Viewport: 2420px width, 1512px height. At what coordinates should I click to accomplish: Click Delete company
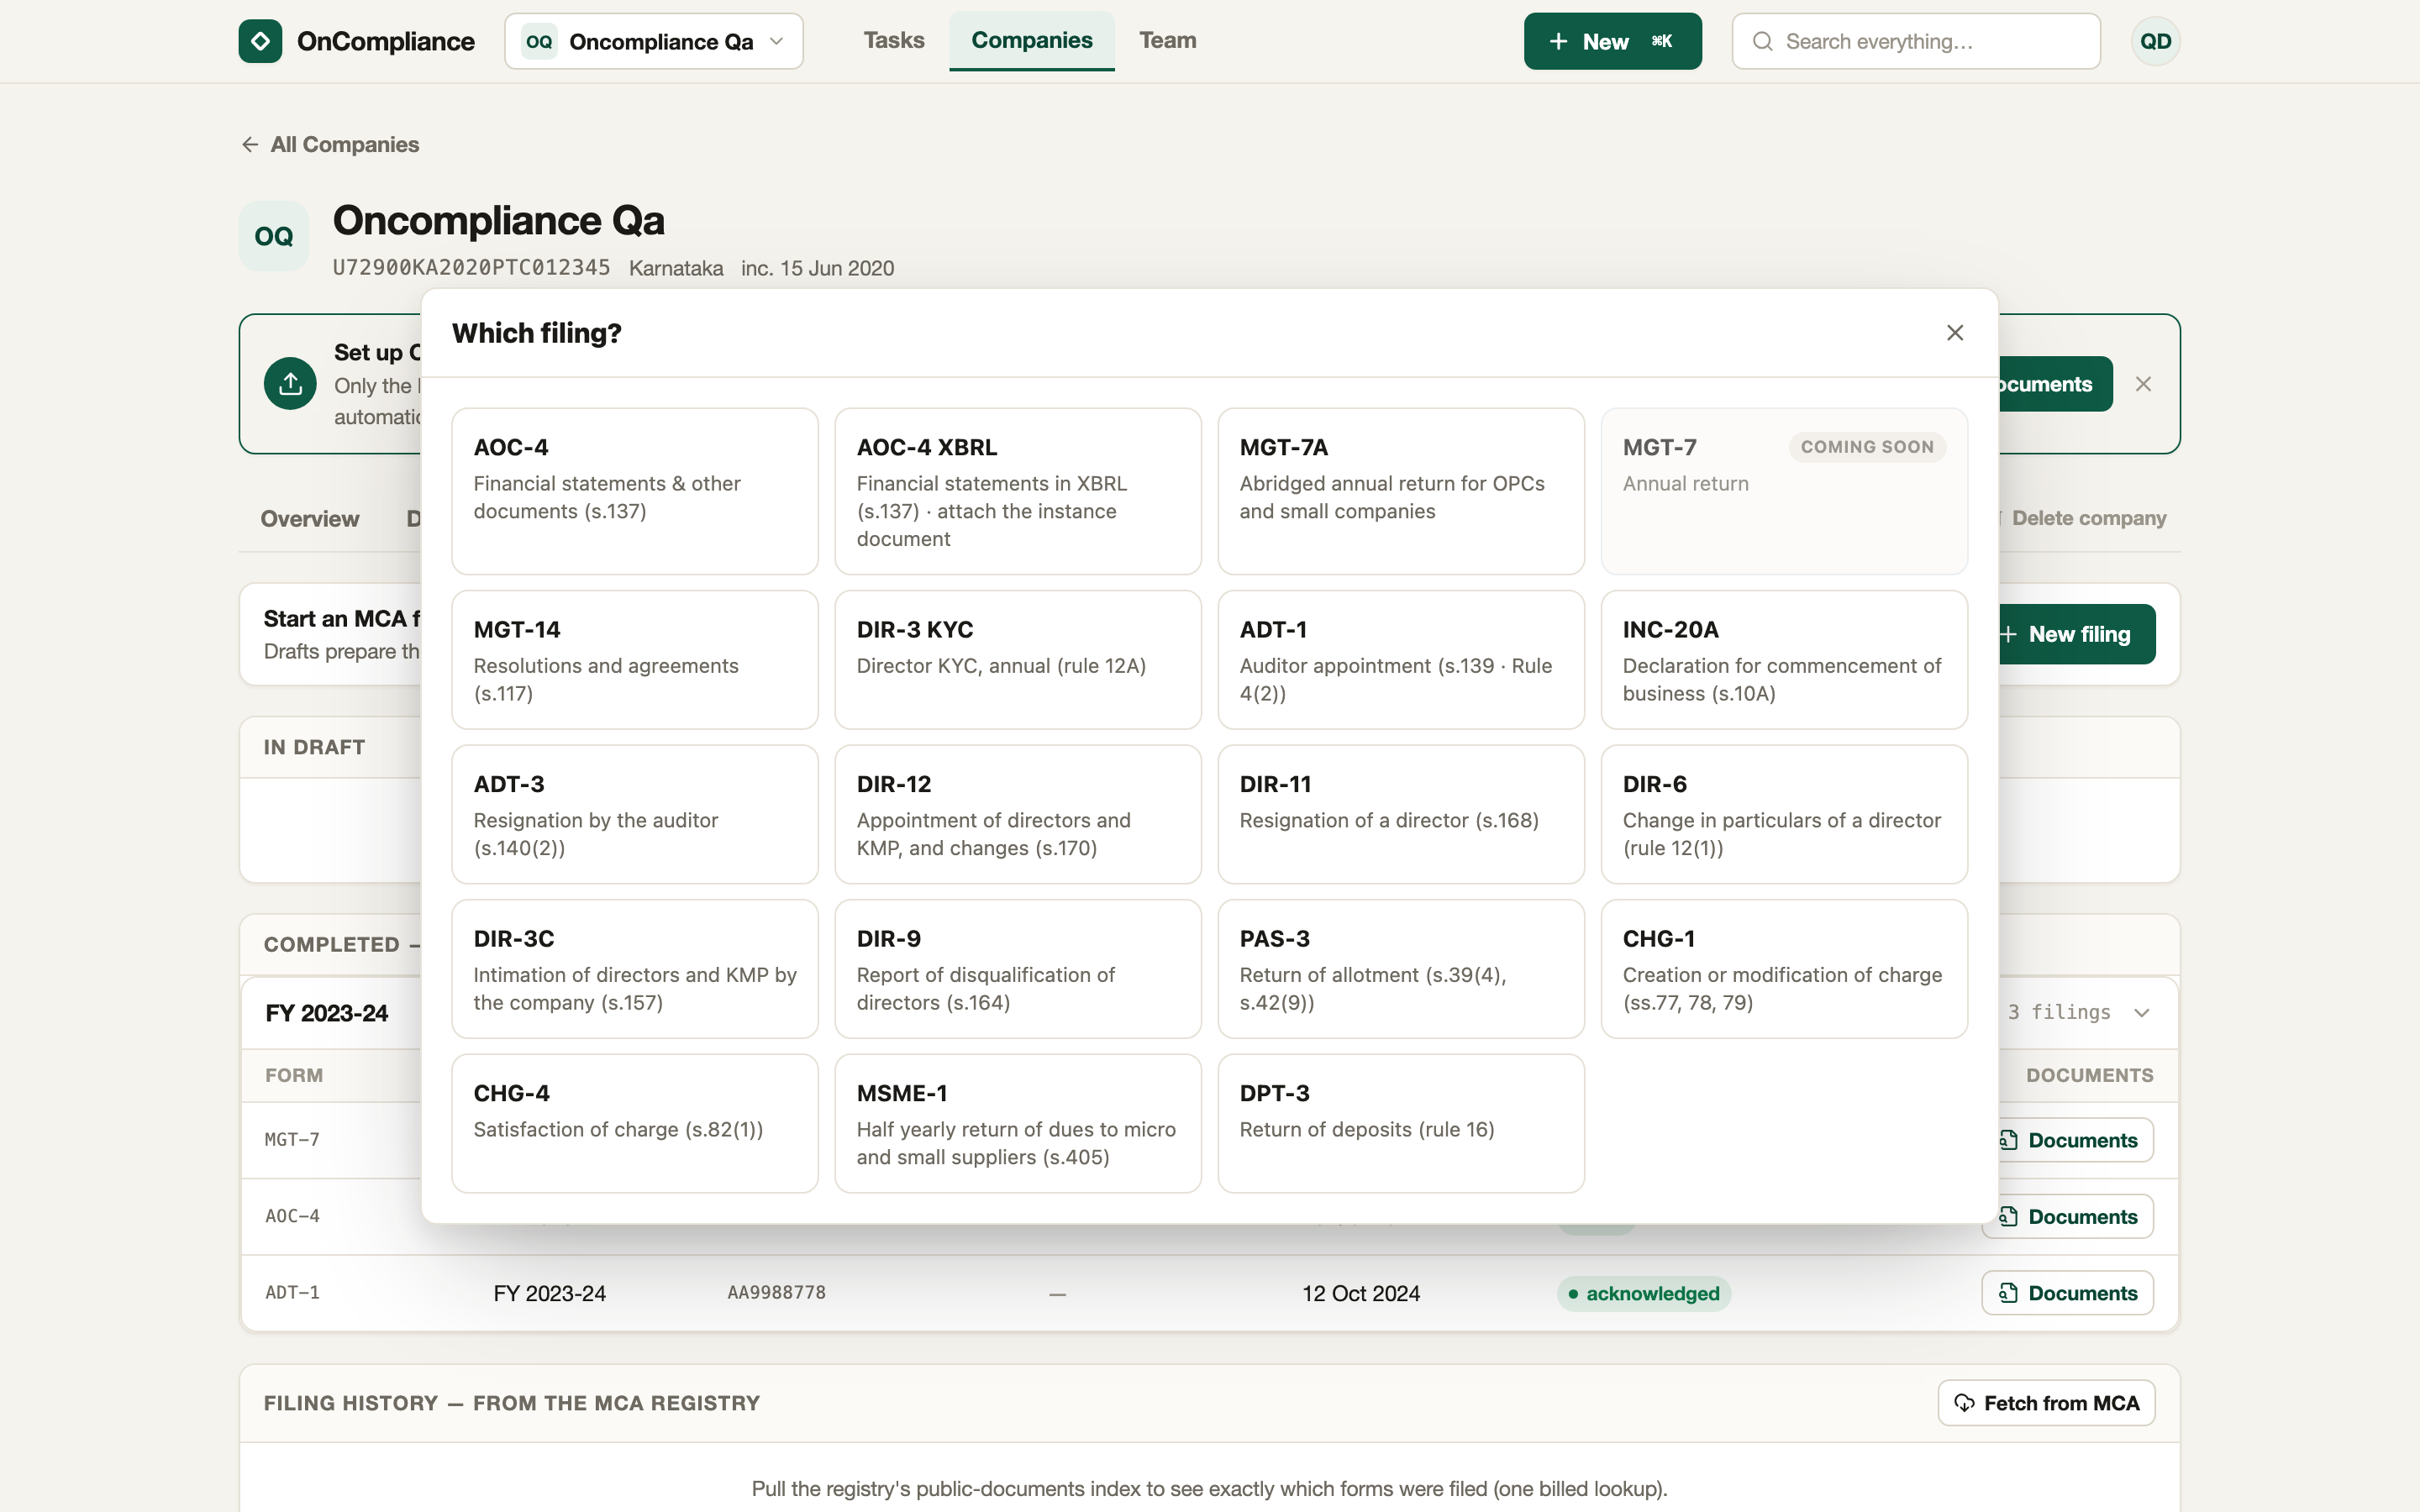pyautogui.click(x=2088, y=518)
